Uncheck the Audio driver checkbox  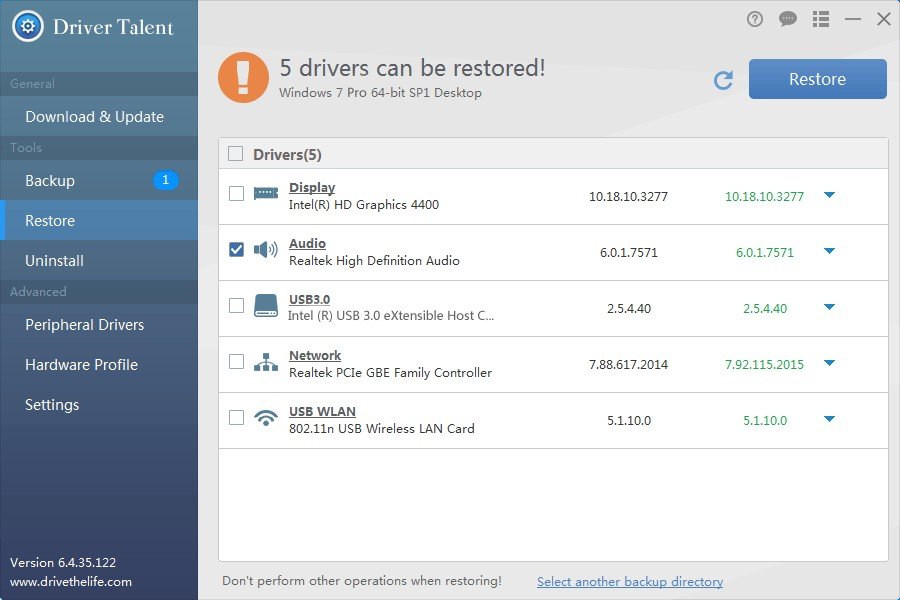236,250
